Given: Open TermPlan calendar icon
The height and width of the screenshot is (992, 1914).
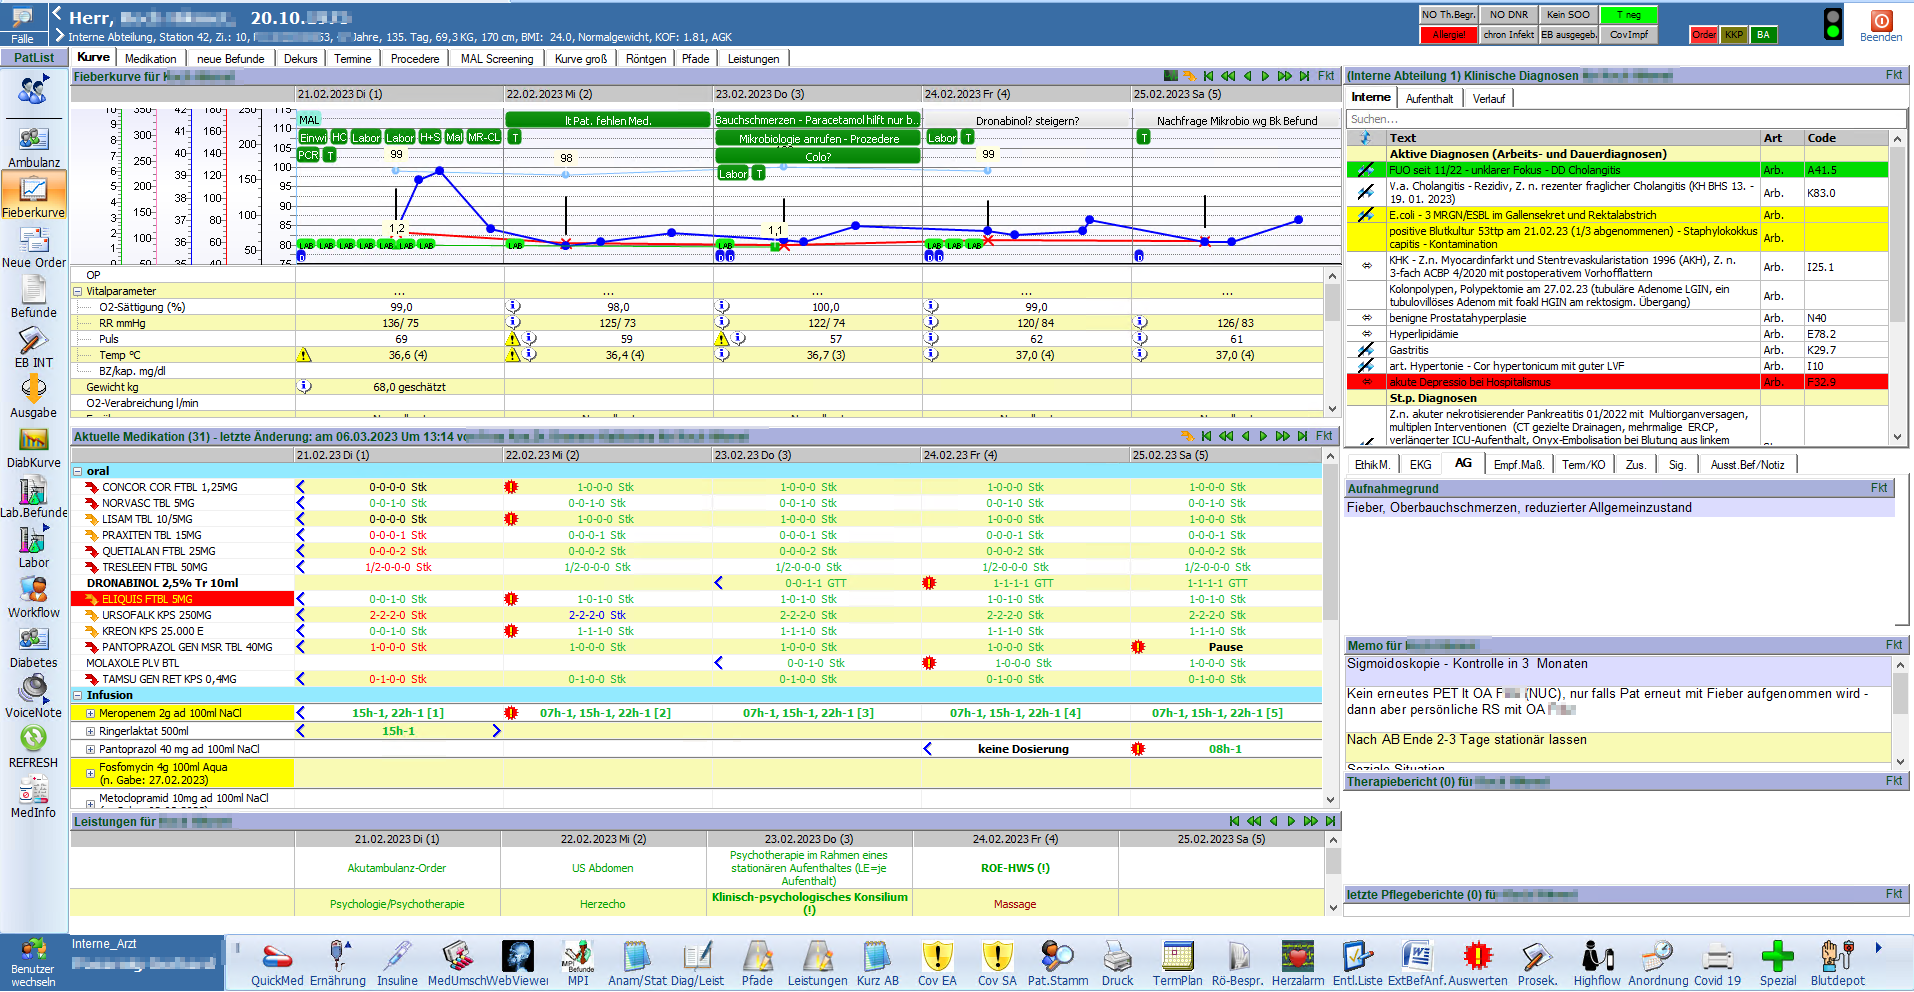Looking at the screenshot, I should [x=1177, y=964].
